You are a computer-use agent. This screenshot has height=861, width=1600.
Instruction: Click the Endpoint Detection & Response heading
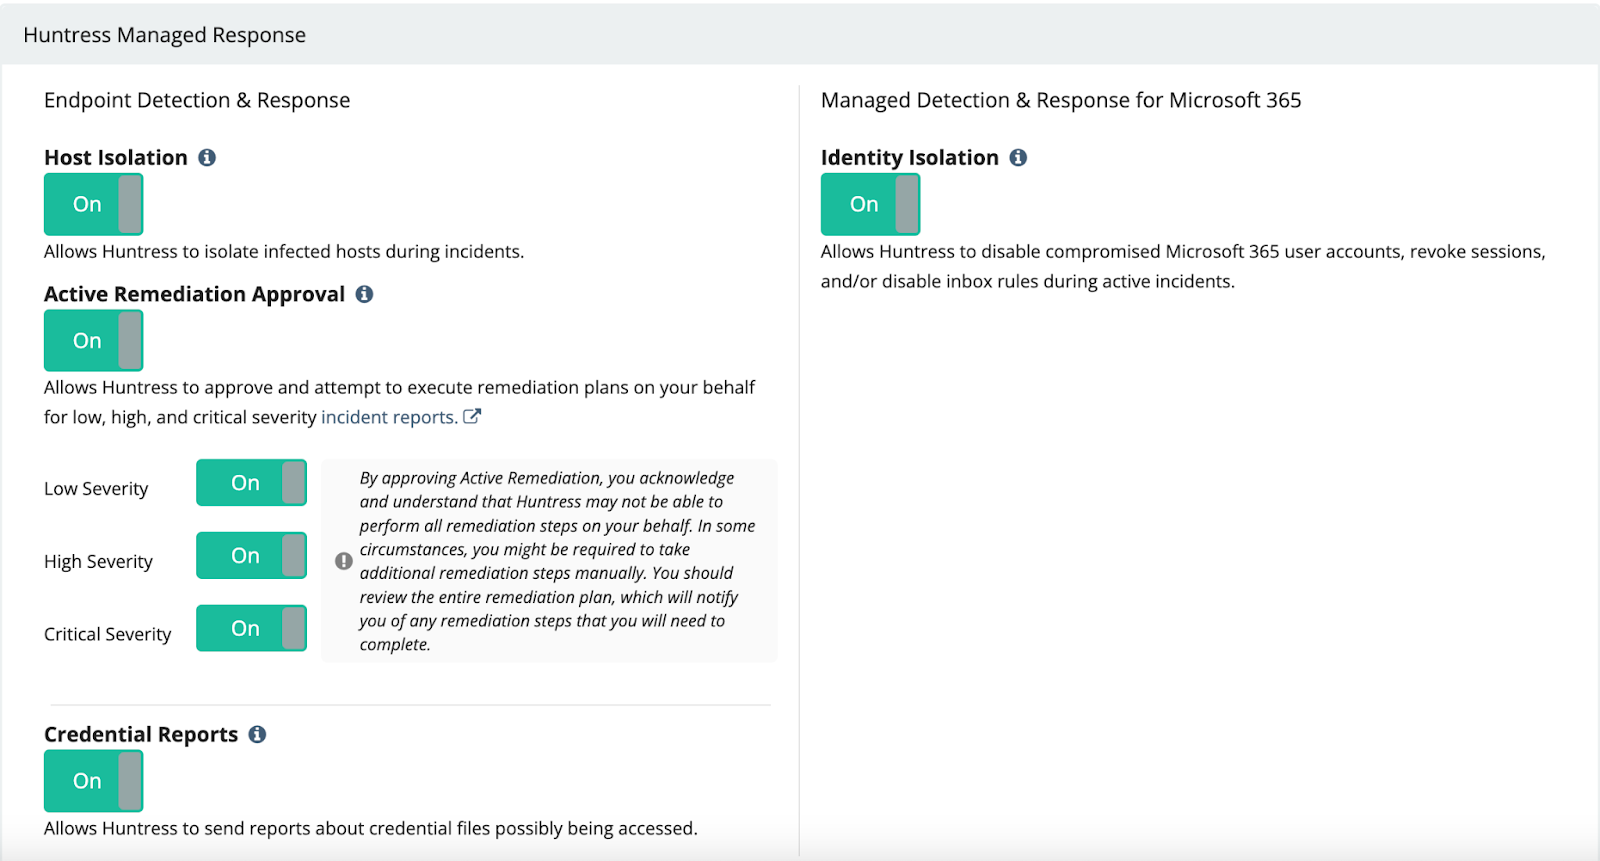[197, 100]
